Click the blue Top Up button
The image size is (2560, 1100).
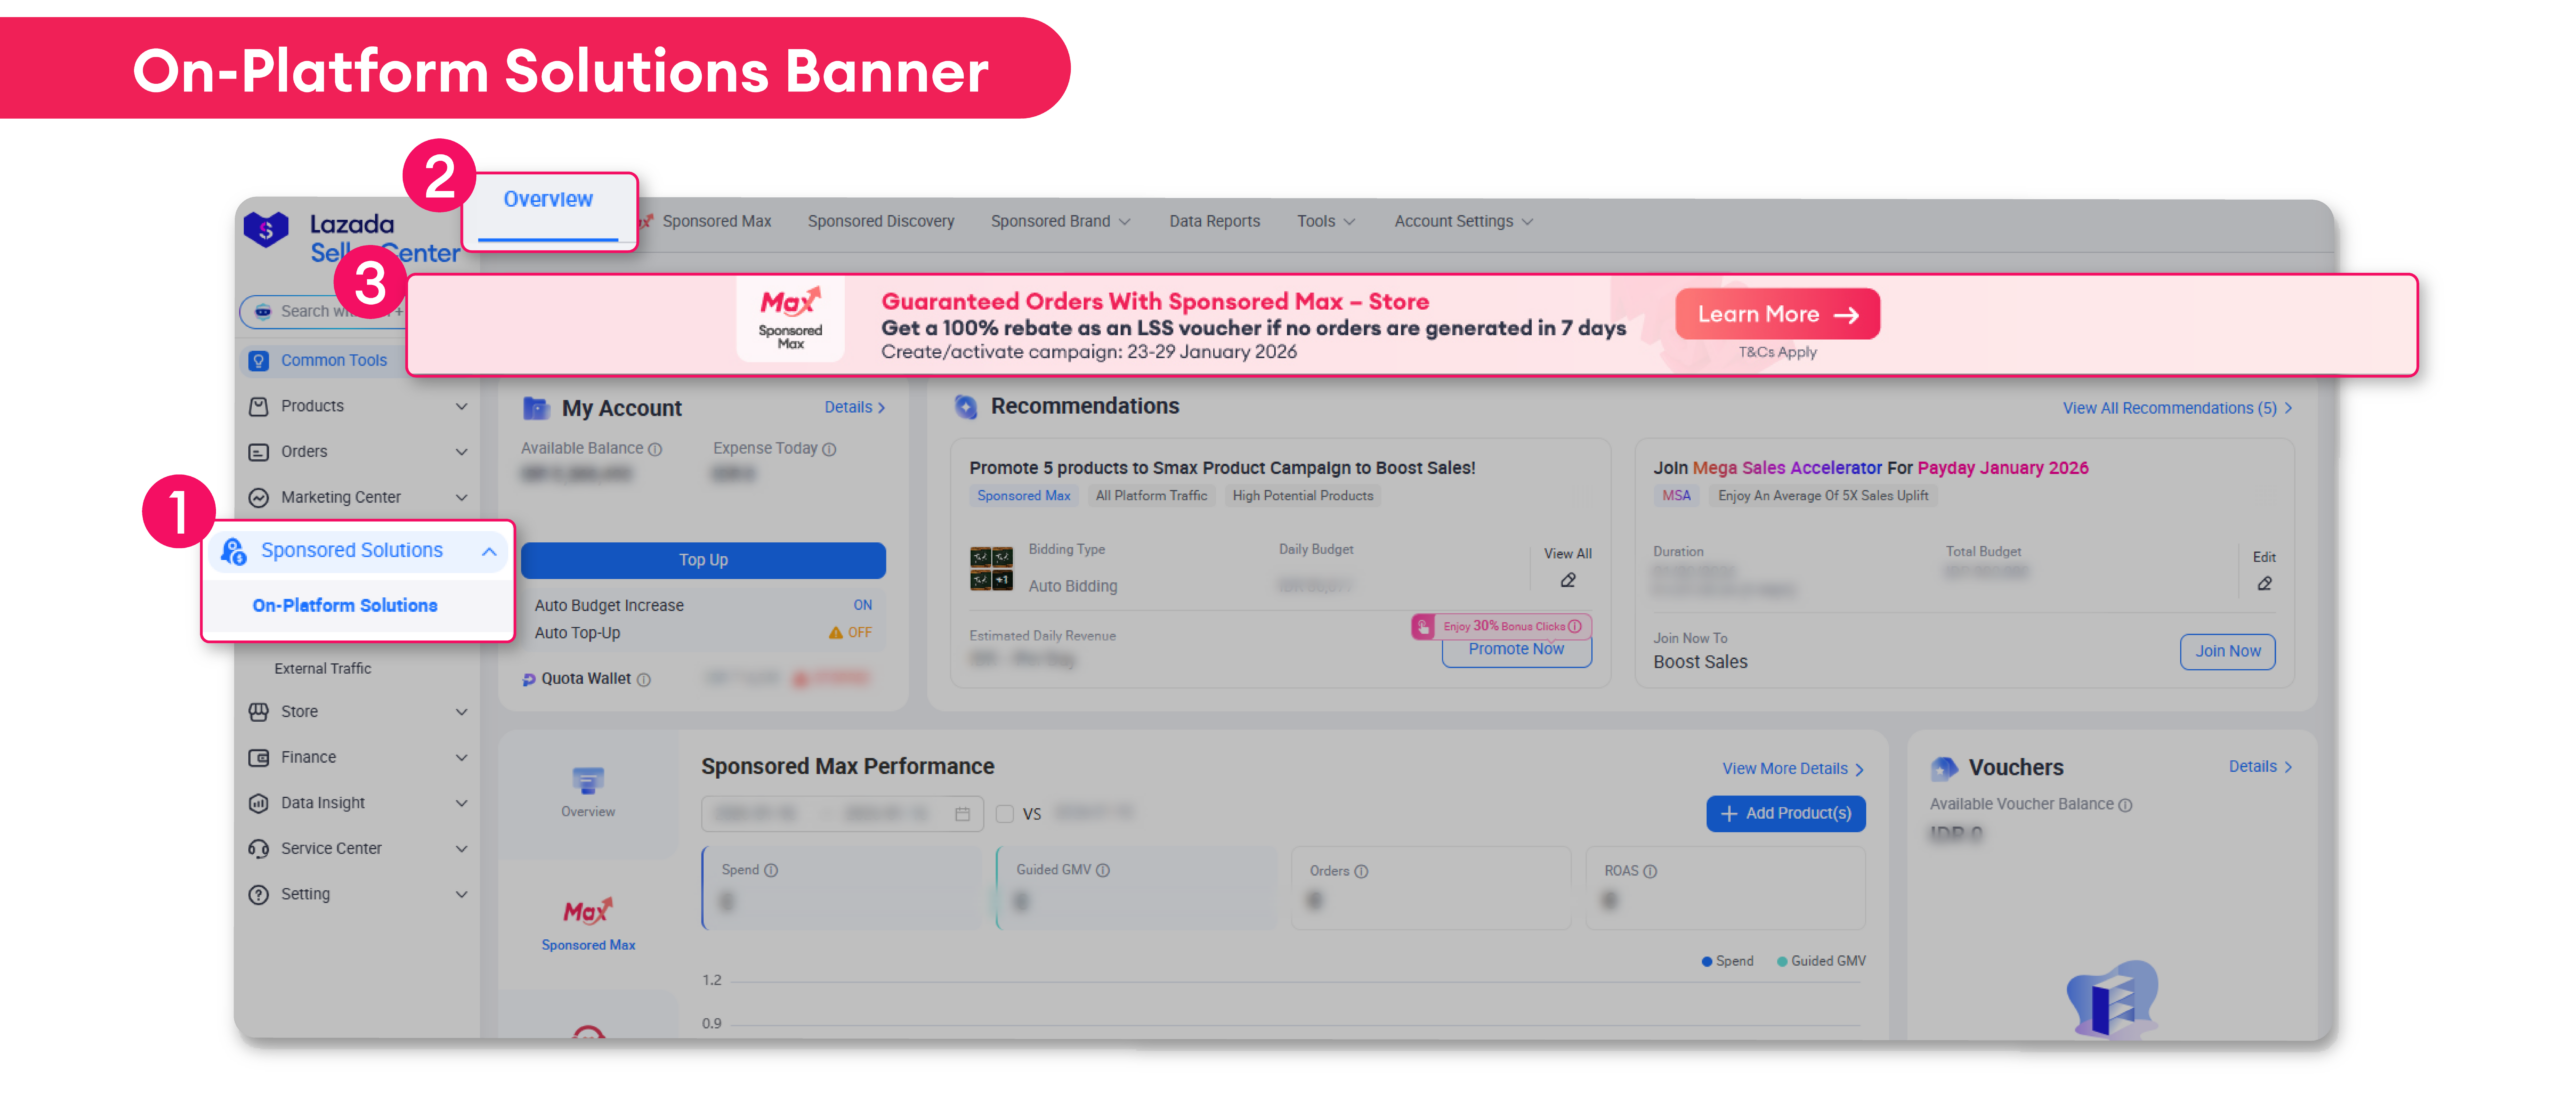703,560
